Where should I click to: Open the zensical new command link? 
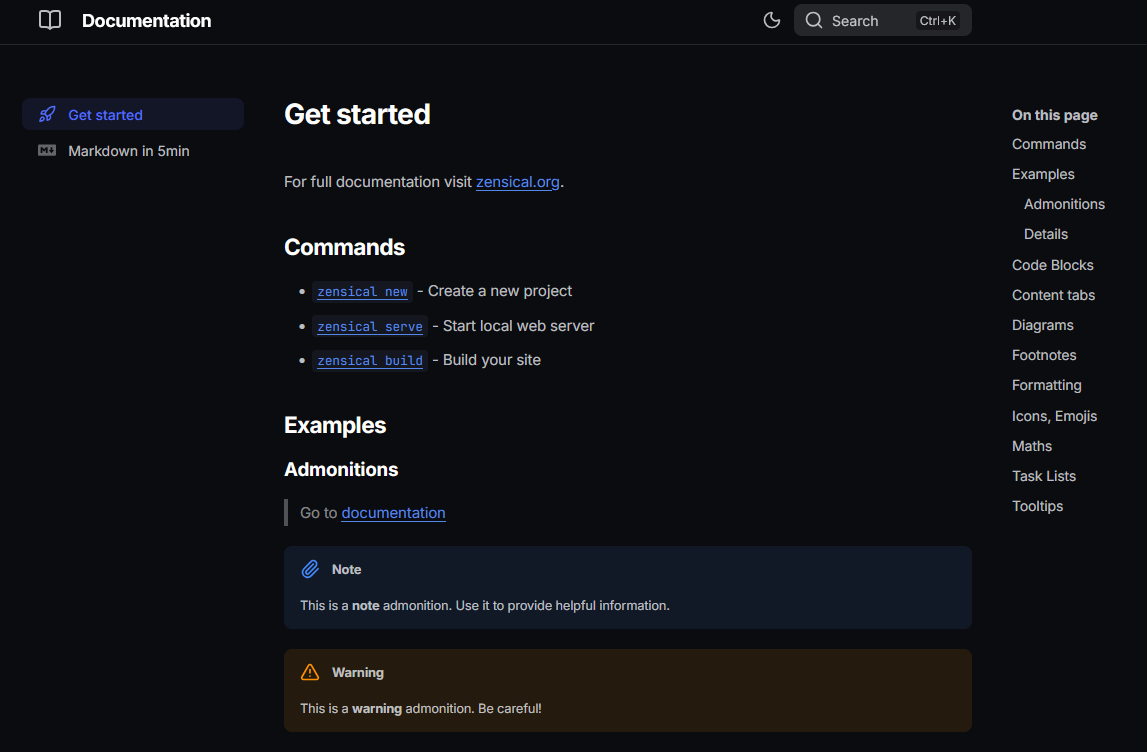362,291
